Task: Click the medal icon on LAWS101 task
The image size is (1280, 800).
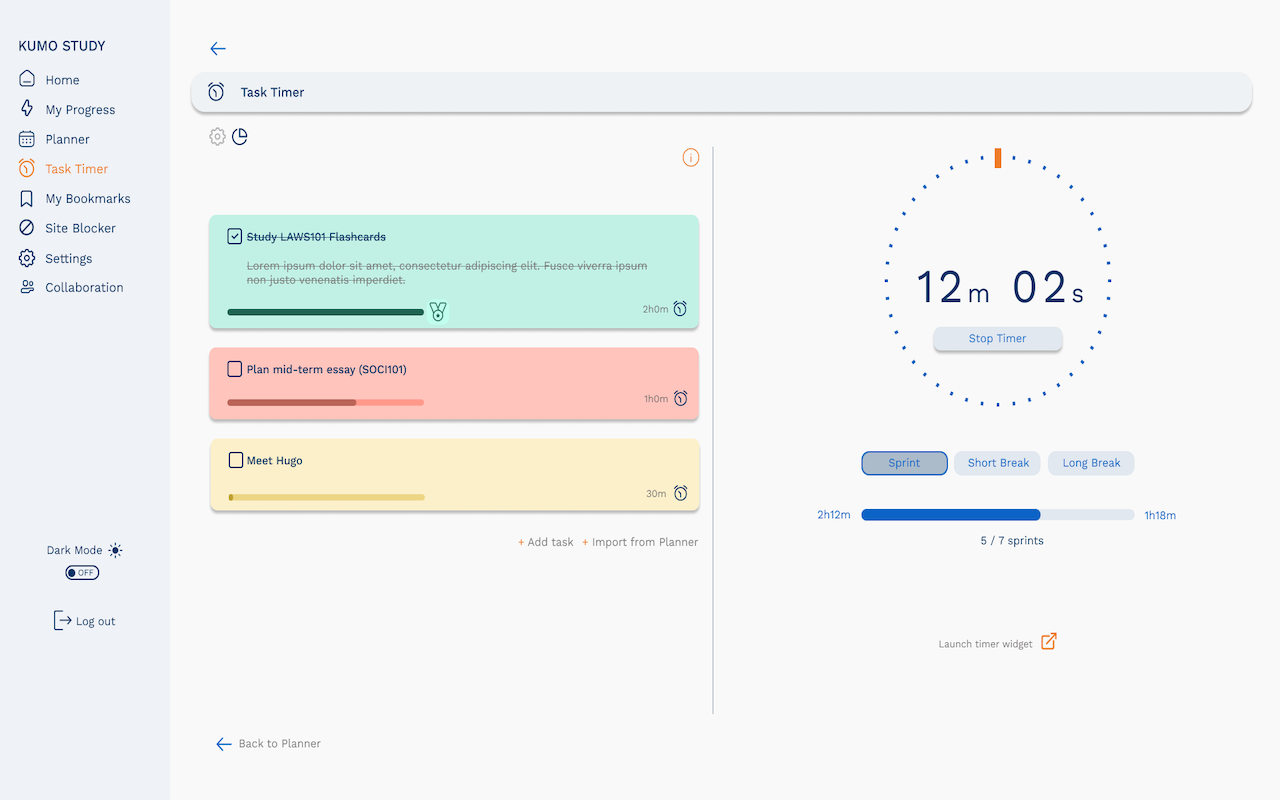Action: pyautogui.click(x=438, y=311)
